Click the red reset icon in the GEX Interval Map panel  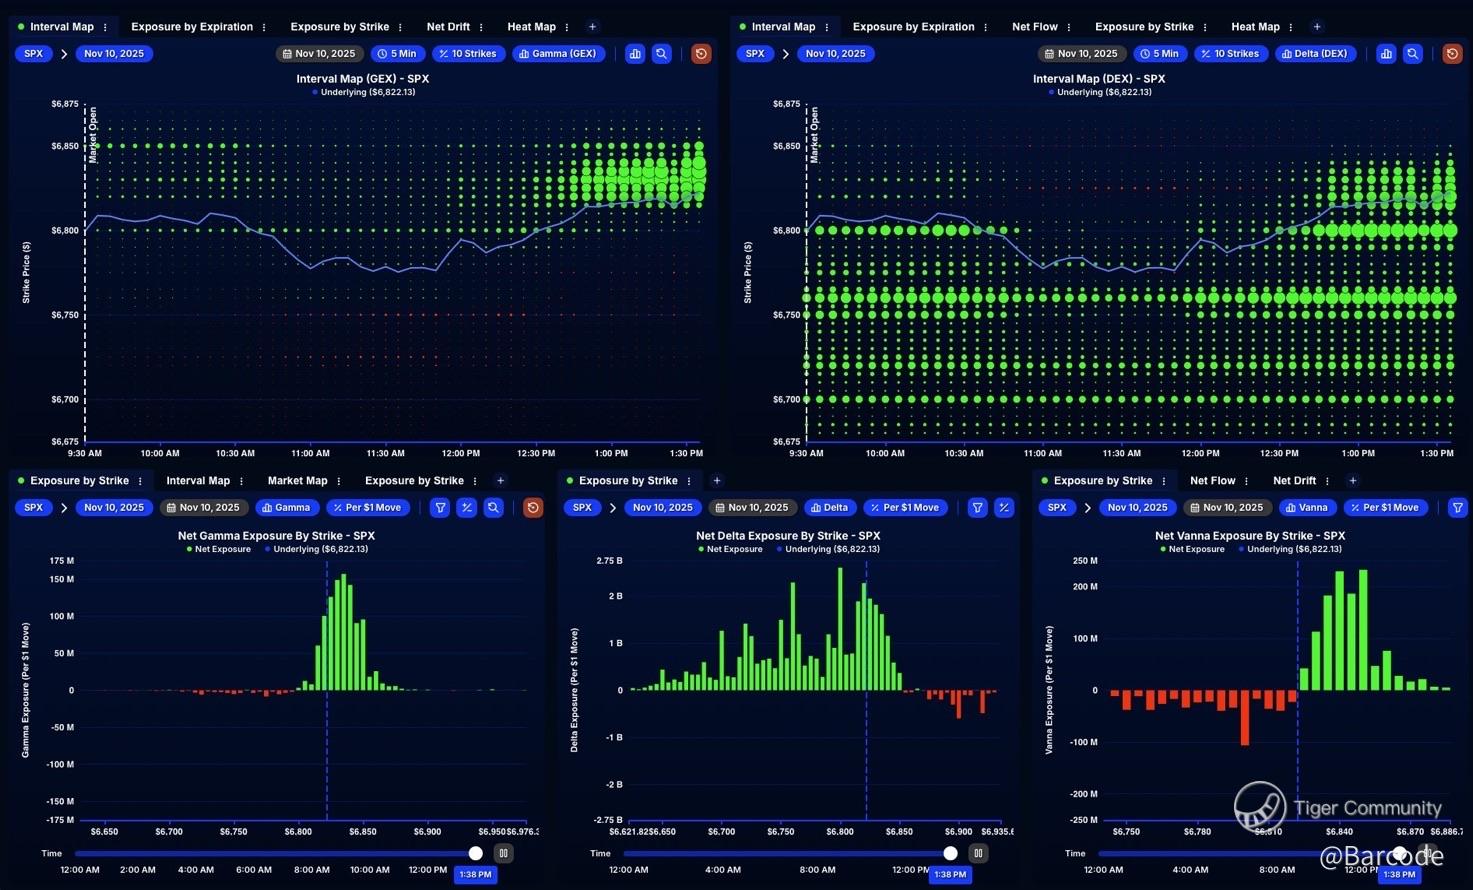pos(701,54)
